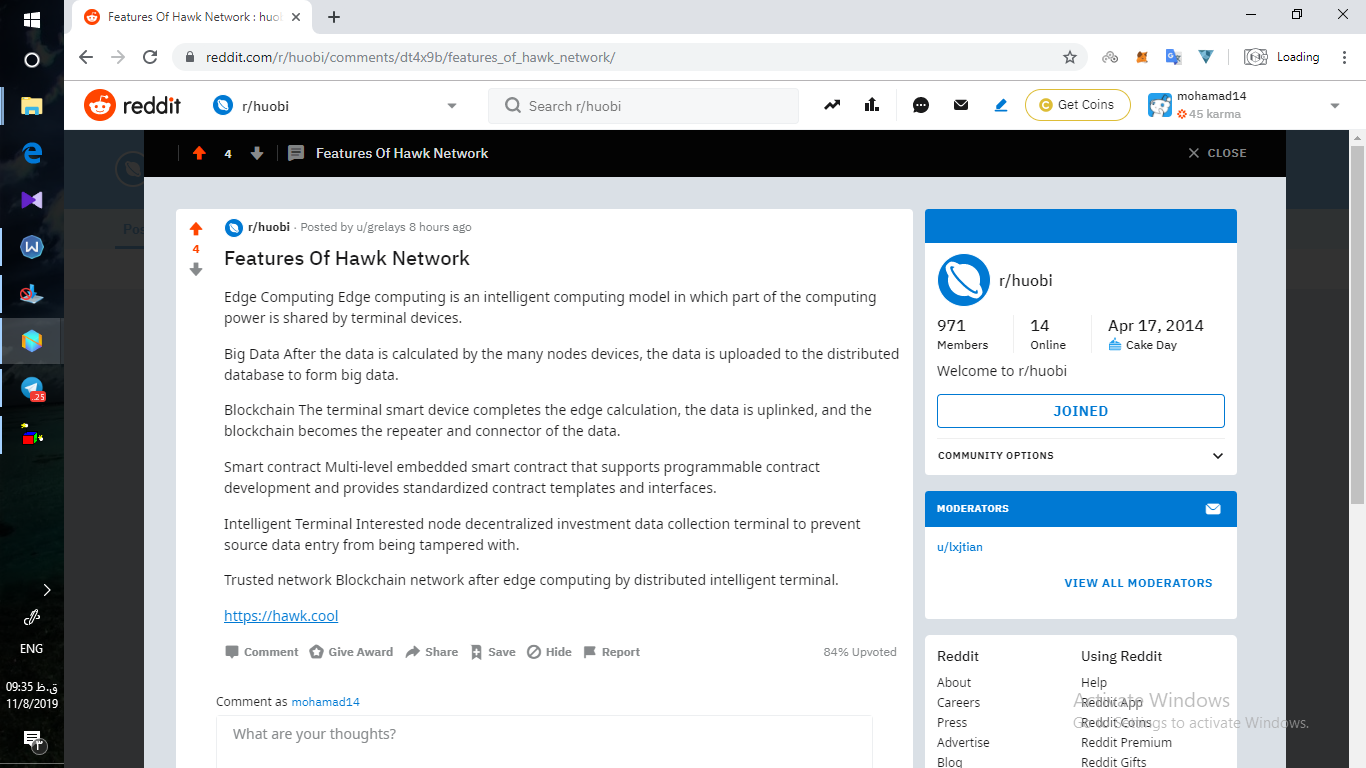Click the Help footer link

[x=1094, y=683]
